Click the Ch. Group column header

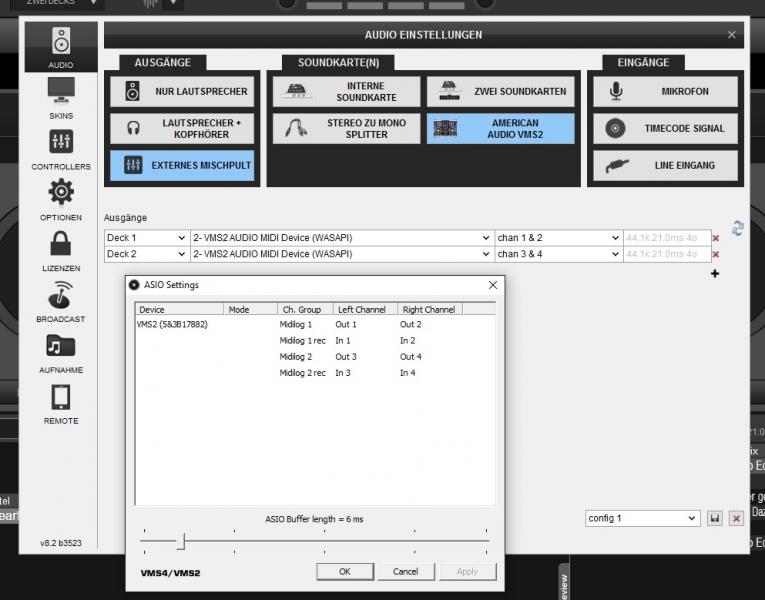(x=305, y=309)
